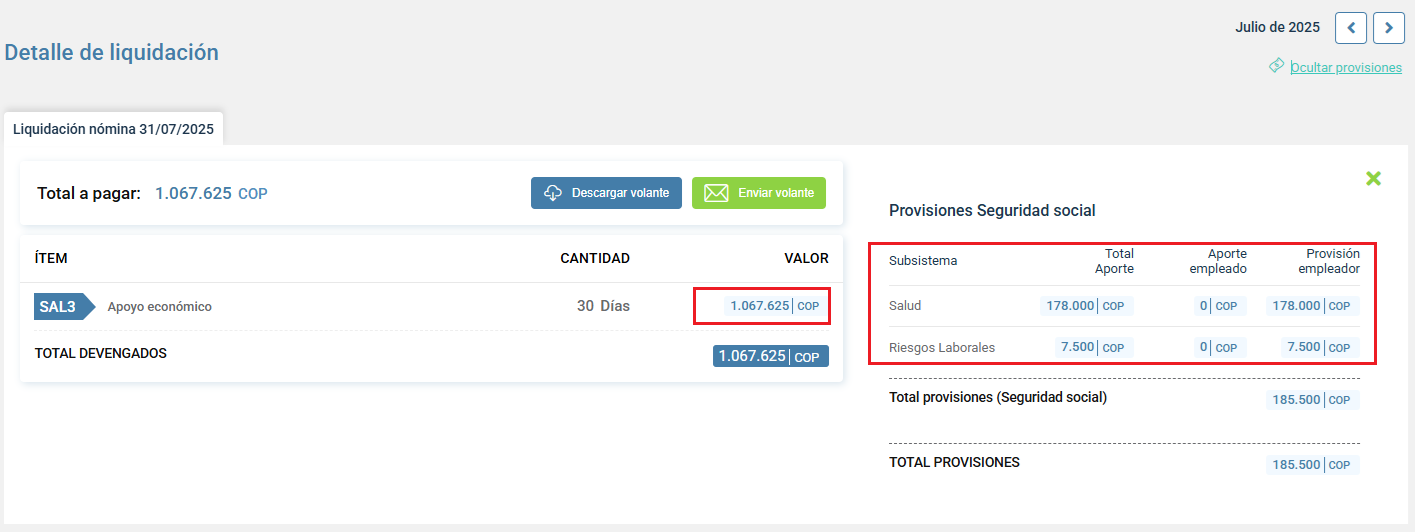Go to next month with right chevron
The height and width of the screenshot is (532, 1415).
[1389, 28]
